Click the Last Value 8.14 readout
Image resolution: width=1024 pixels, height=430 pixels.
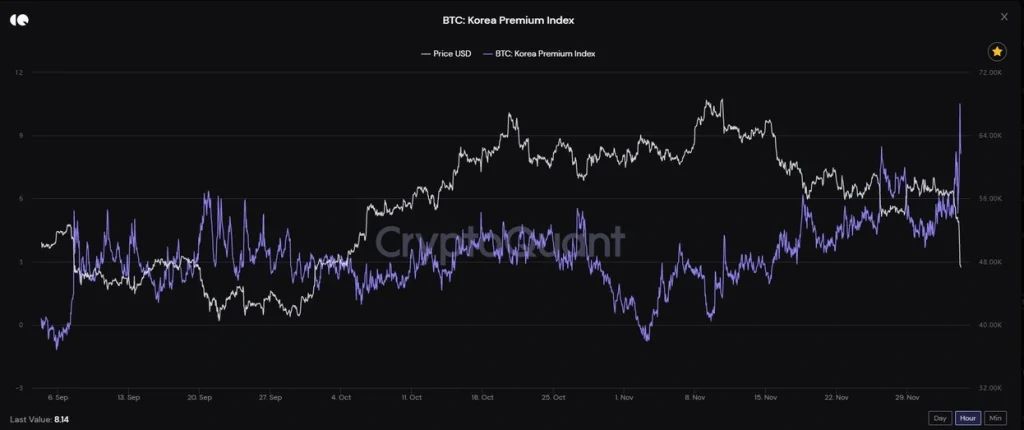click(x=34, y=419)
